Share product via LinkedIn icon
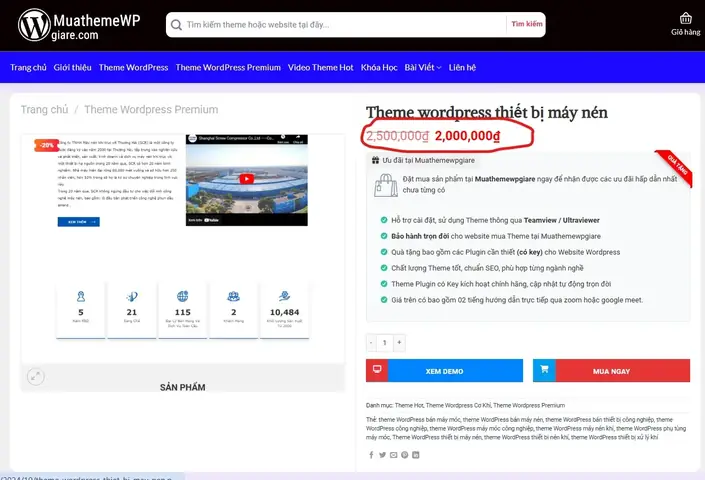The image size is (705, 480). (416, 455)
